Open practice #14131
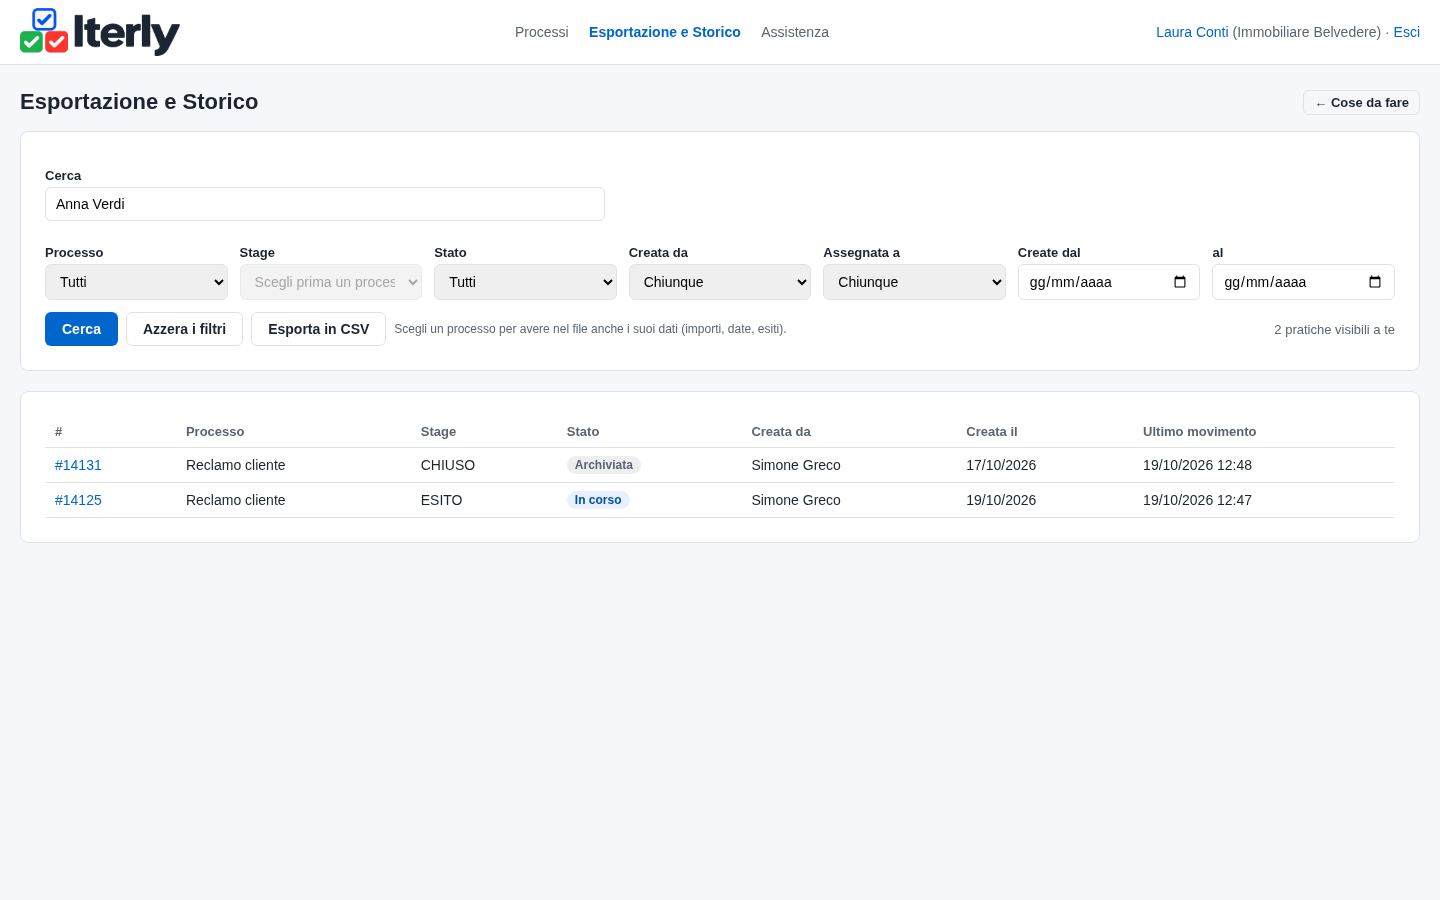 pos(78,465)
